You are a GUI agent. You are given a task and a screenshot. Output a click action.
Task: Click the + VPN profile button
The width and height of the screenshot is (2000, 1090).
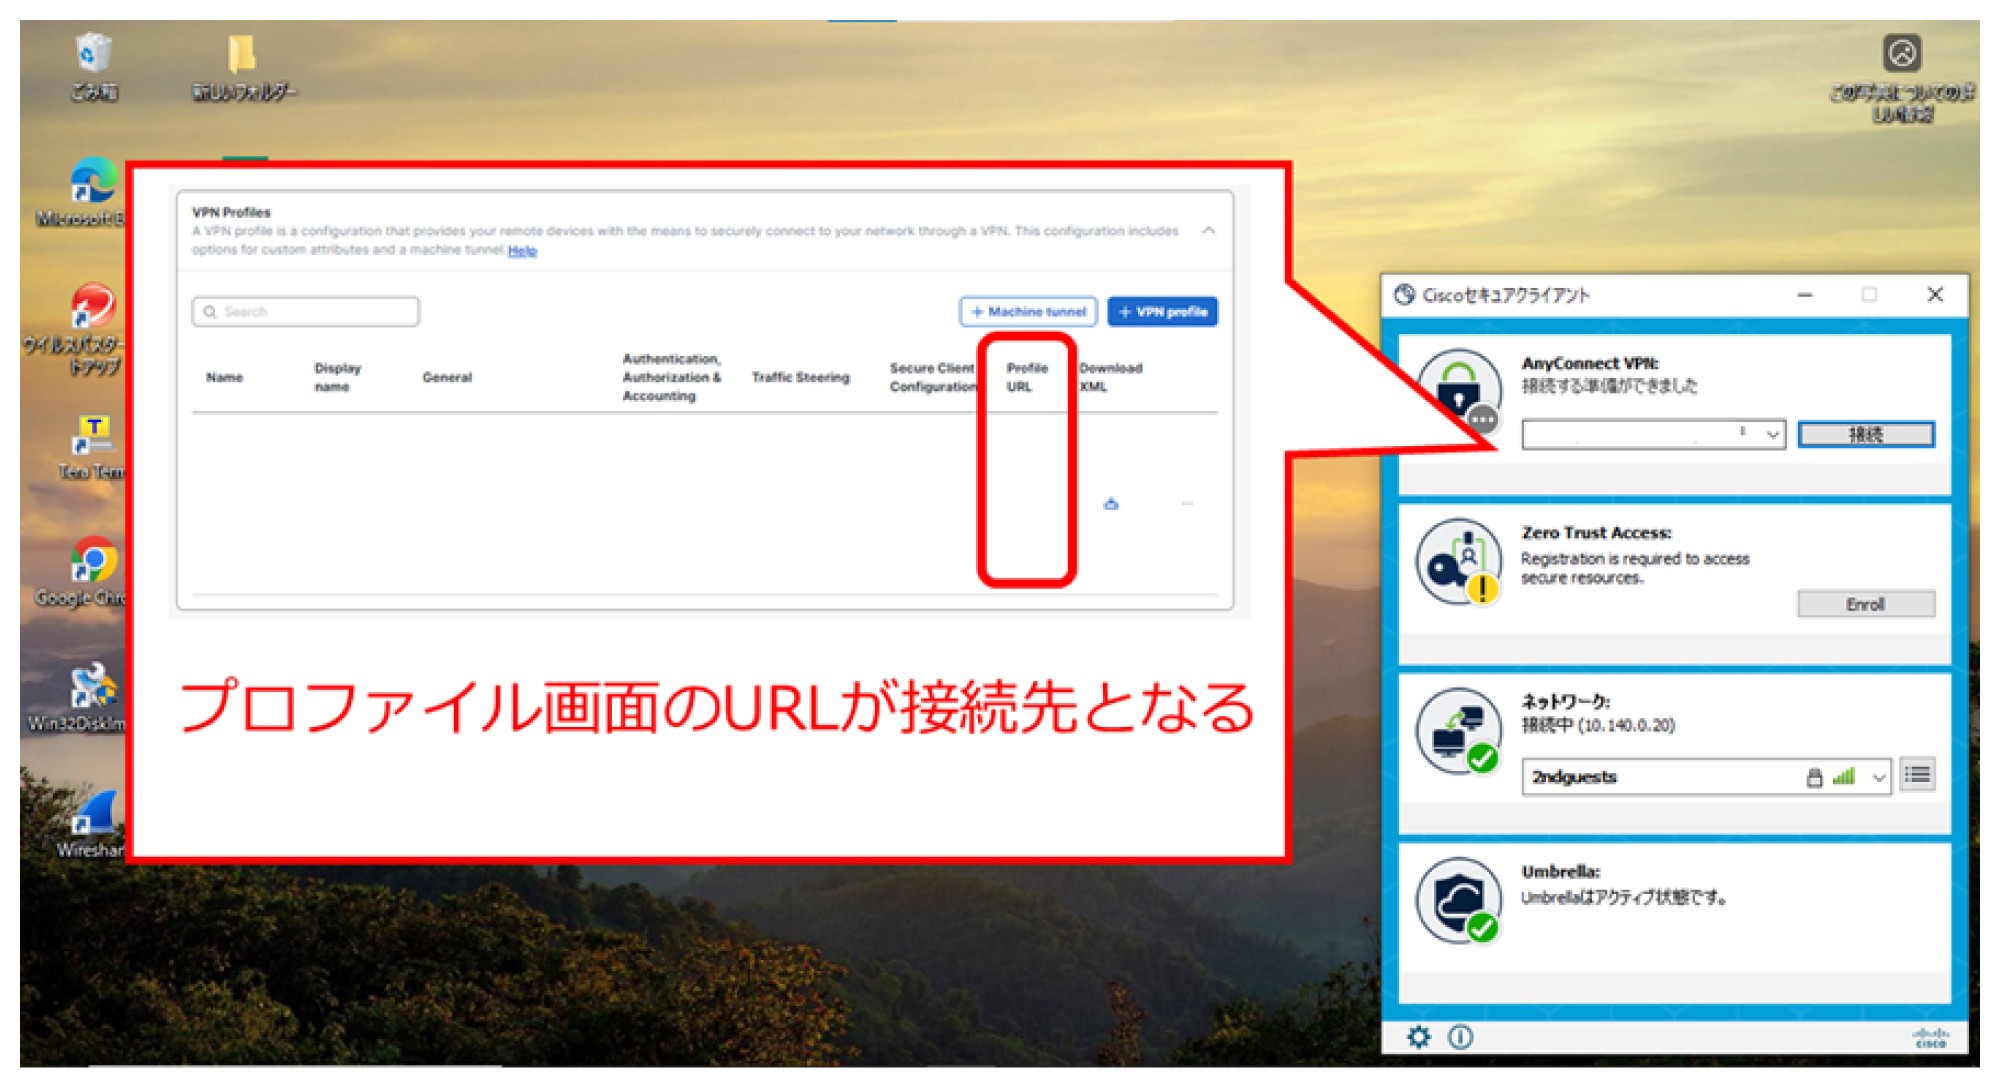(1162, 312)
